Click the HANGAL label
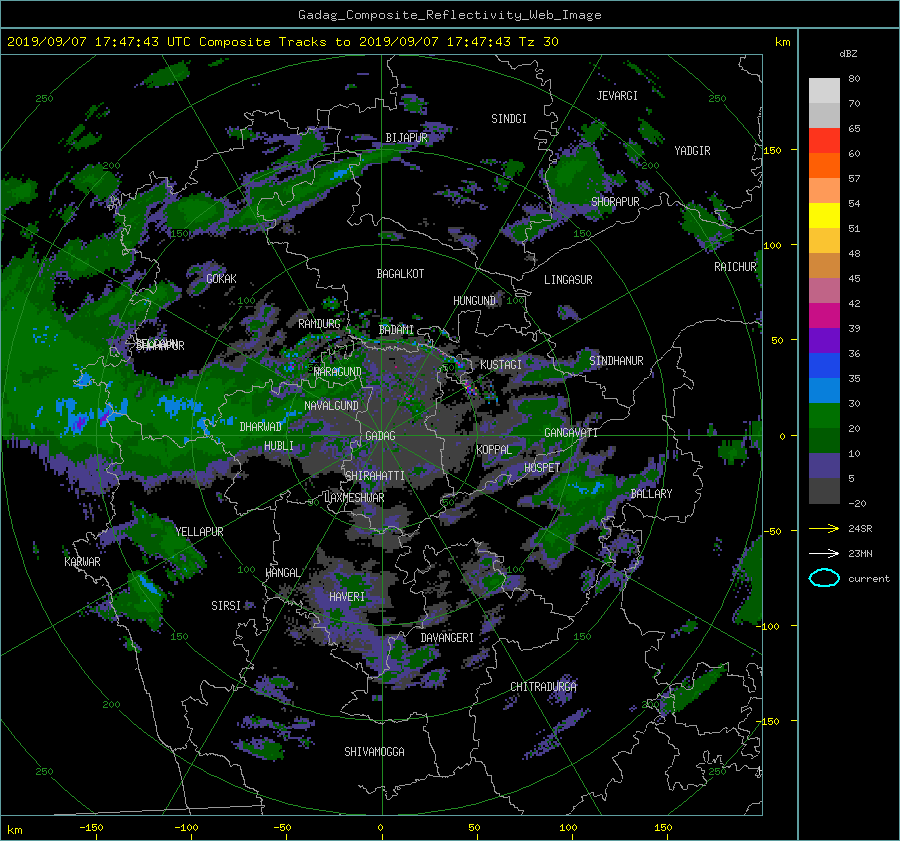The height and width of the screenshot is (841, 900). pyautogui.click(x=283, y=573)
